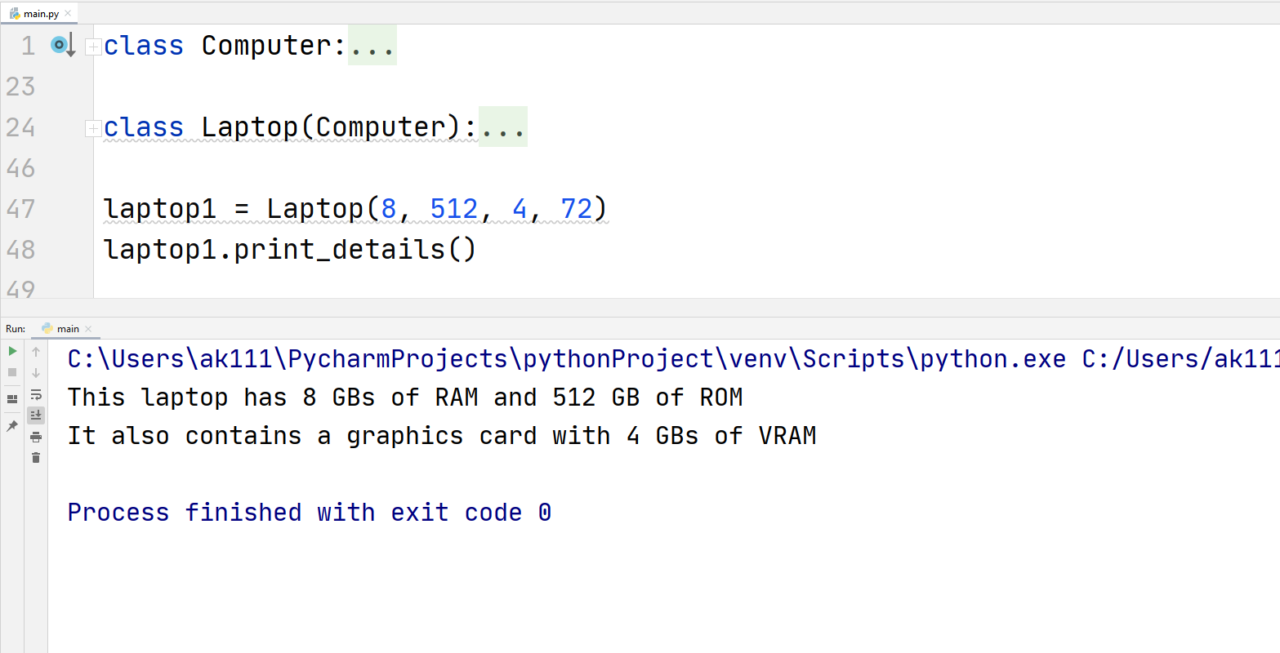
Task: Expand the collapsed ellipsis after class Computer
Action: coord(372,46)
